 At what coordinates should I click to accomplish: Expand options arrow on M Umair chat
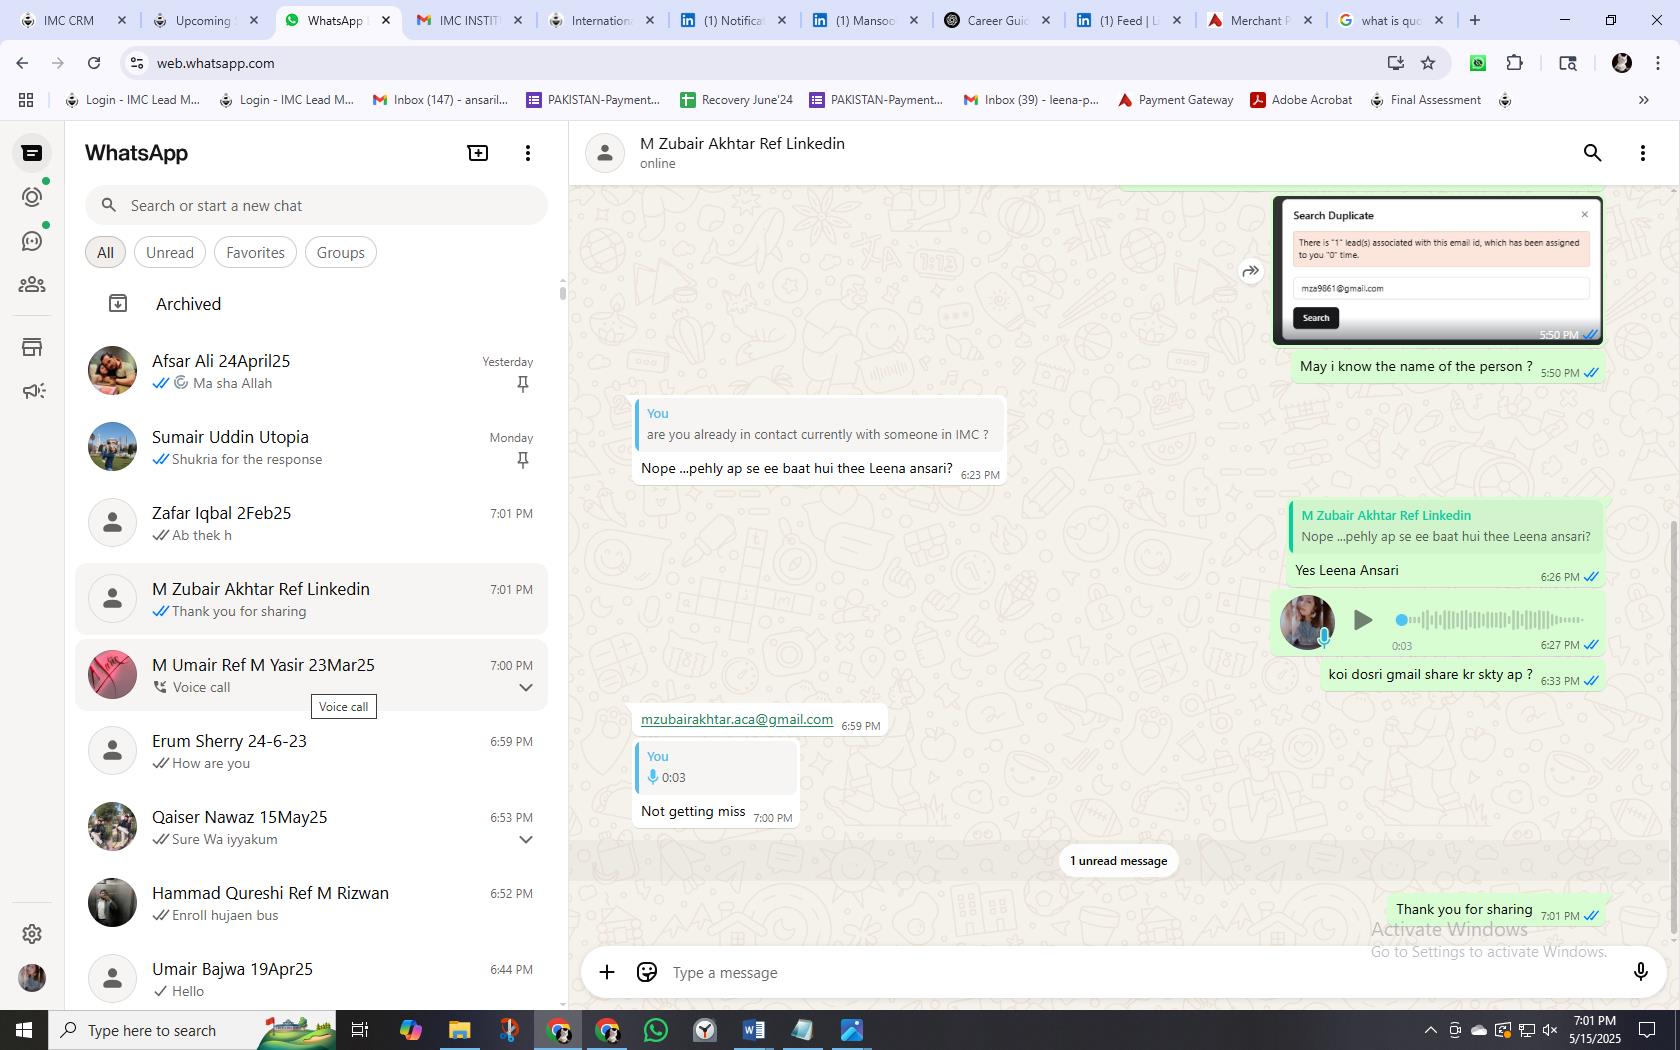(x=526, y=688)
